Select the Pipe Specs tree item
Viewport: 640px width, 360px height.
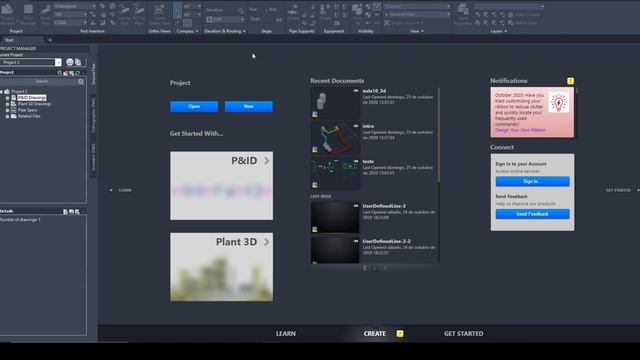tap(27, 110)
